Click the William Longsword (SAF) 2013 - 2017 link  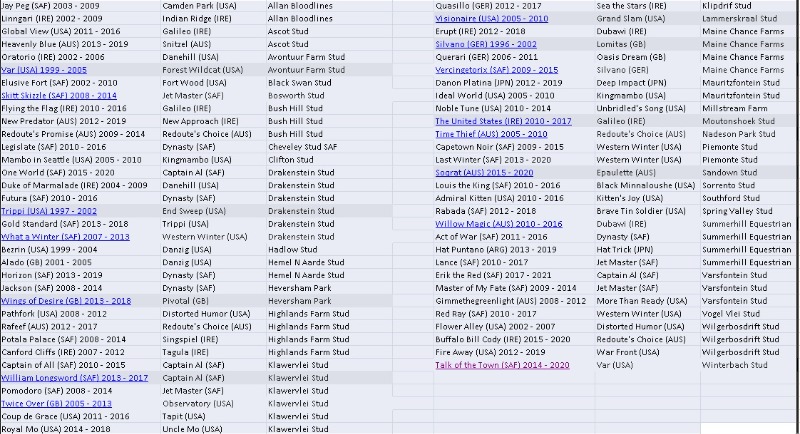click(74, 378)
